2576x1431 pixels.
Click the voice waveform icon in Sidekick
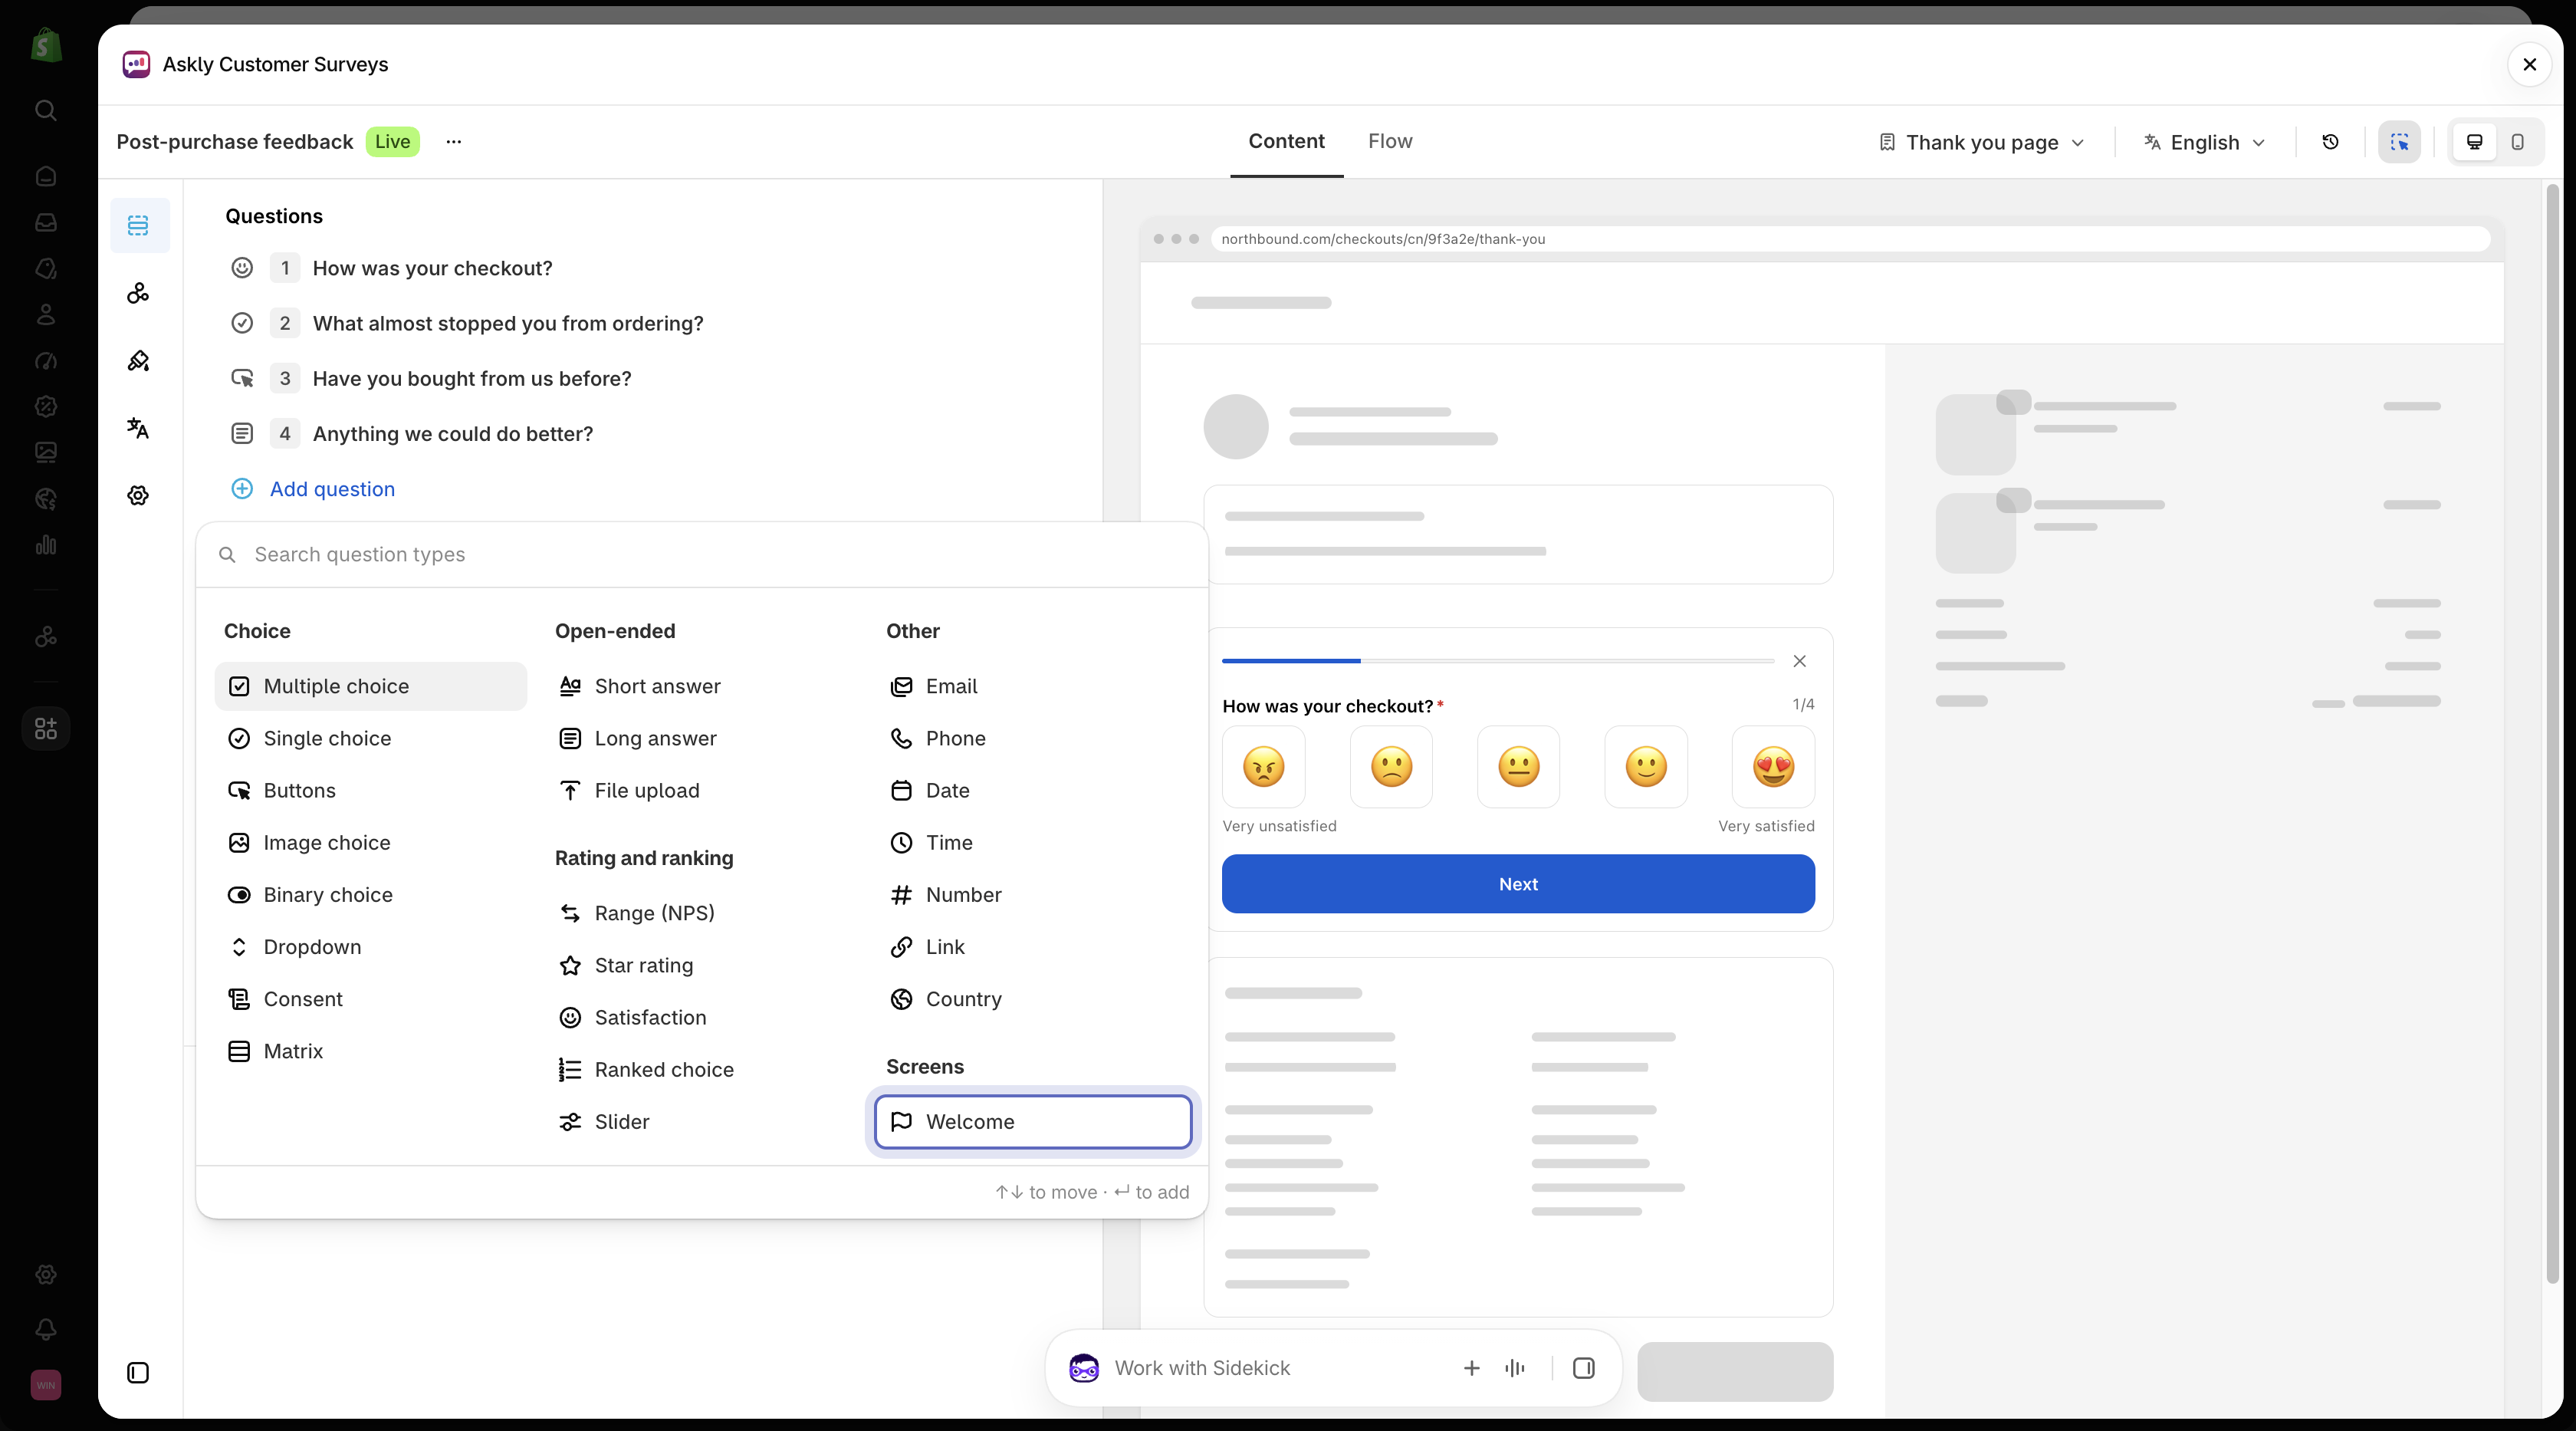pyautogui.click(x=1515, y=1368)
